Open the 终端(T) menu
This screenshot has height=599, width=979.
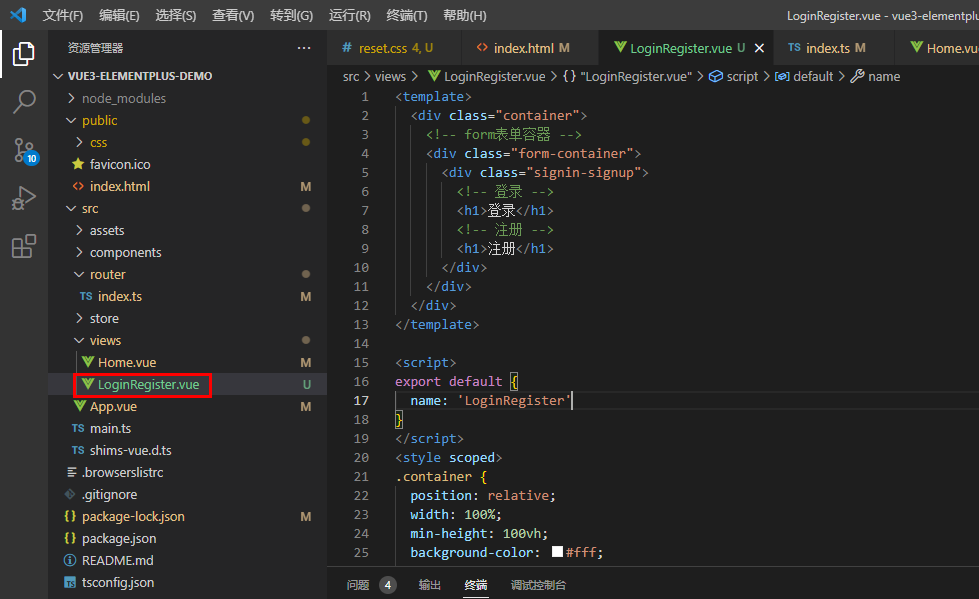tap(406, 16)
